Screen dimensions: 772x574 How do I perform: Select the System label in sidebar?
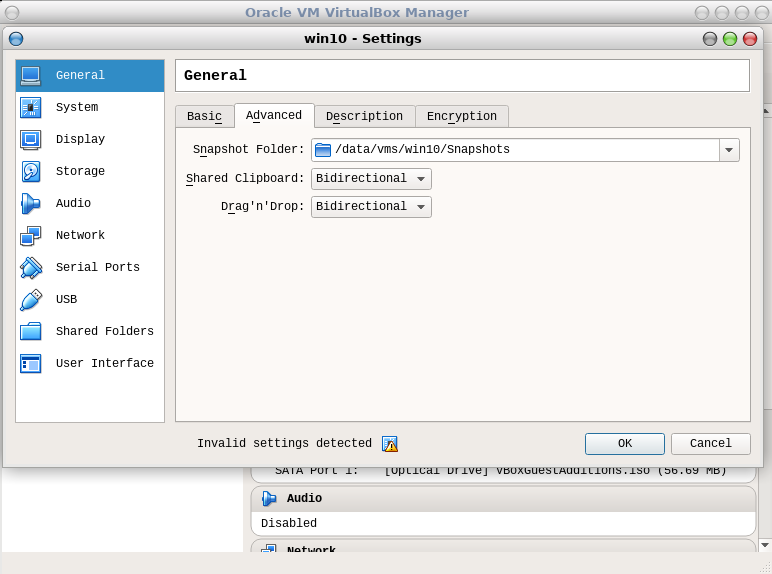(x=77, y=107)
